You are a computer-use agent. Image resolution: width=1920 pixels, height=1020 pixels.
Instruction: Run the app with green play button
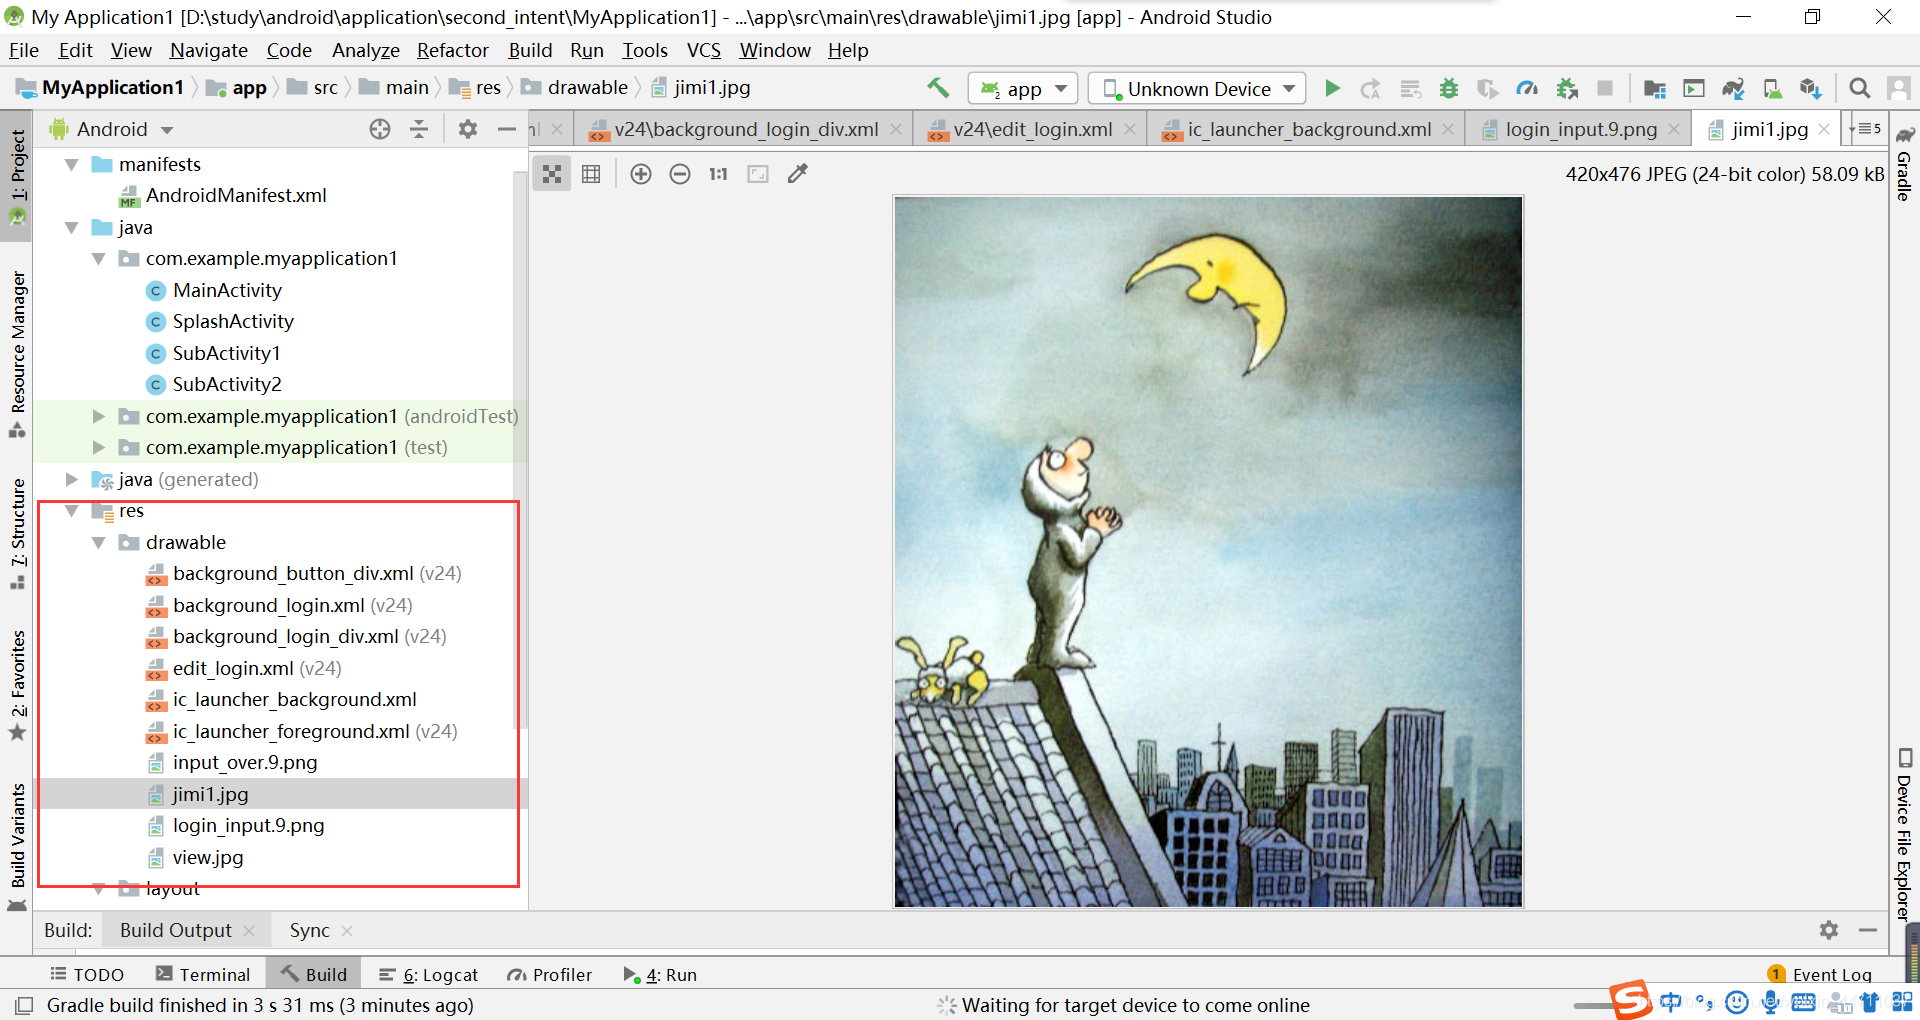click(x=1332, y=89)
